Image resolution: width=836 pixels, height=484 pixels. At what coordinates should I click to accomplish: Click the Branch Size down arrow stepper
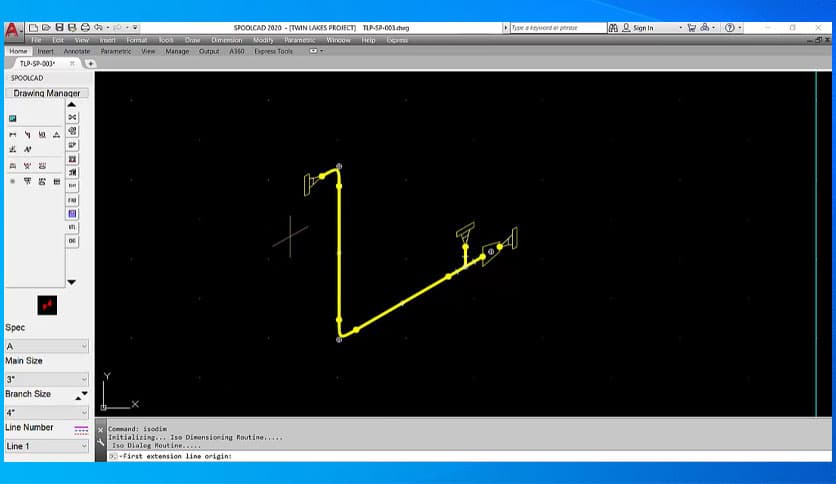click(x=84, y=393)
